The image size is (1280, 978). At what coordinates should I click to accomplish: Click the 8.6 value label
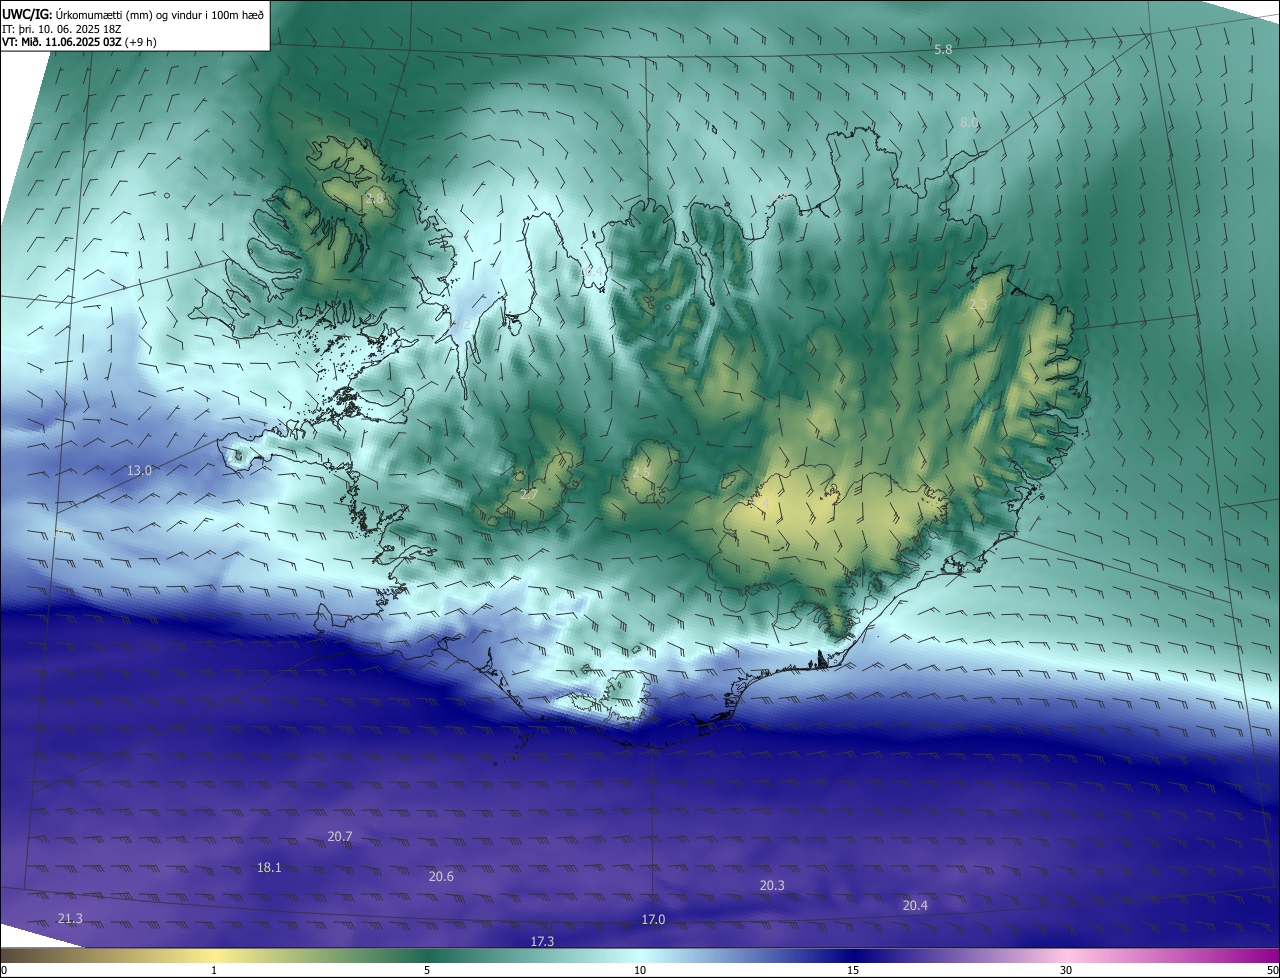pos(970,122)
